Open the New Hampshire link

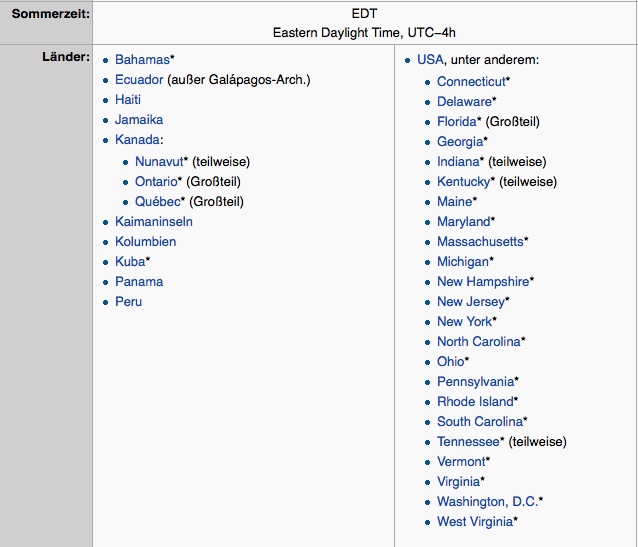483,282
